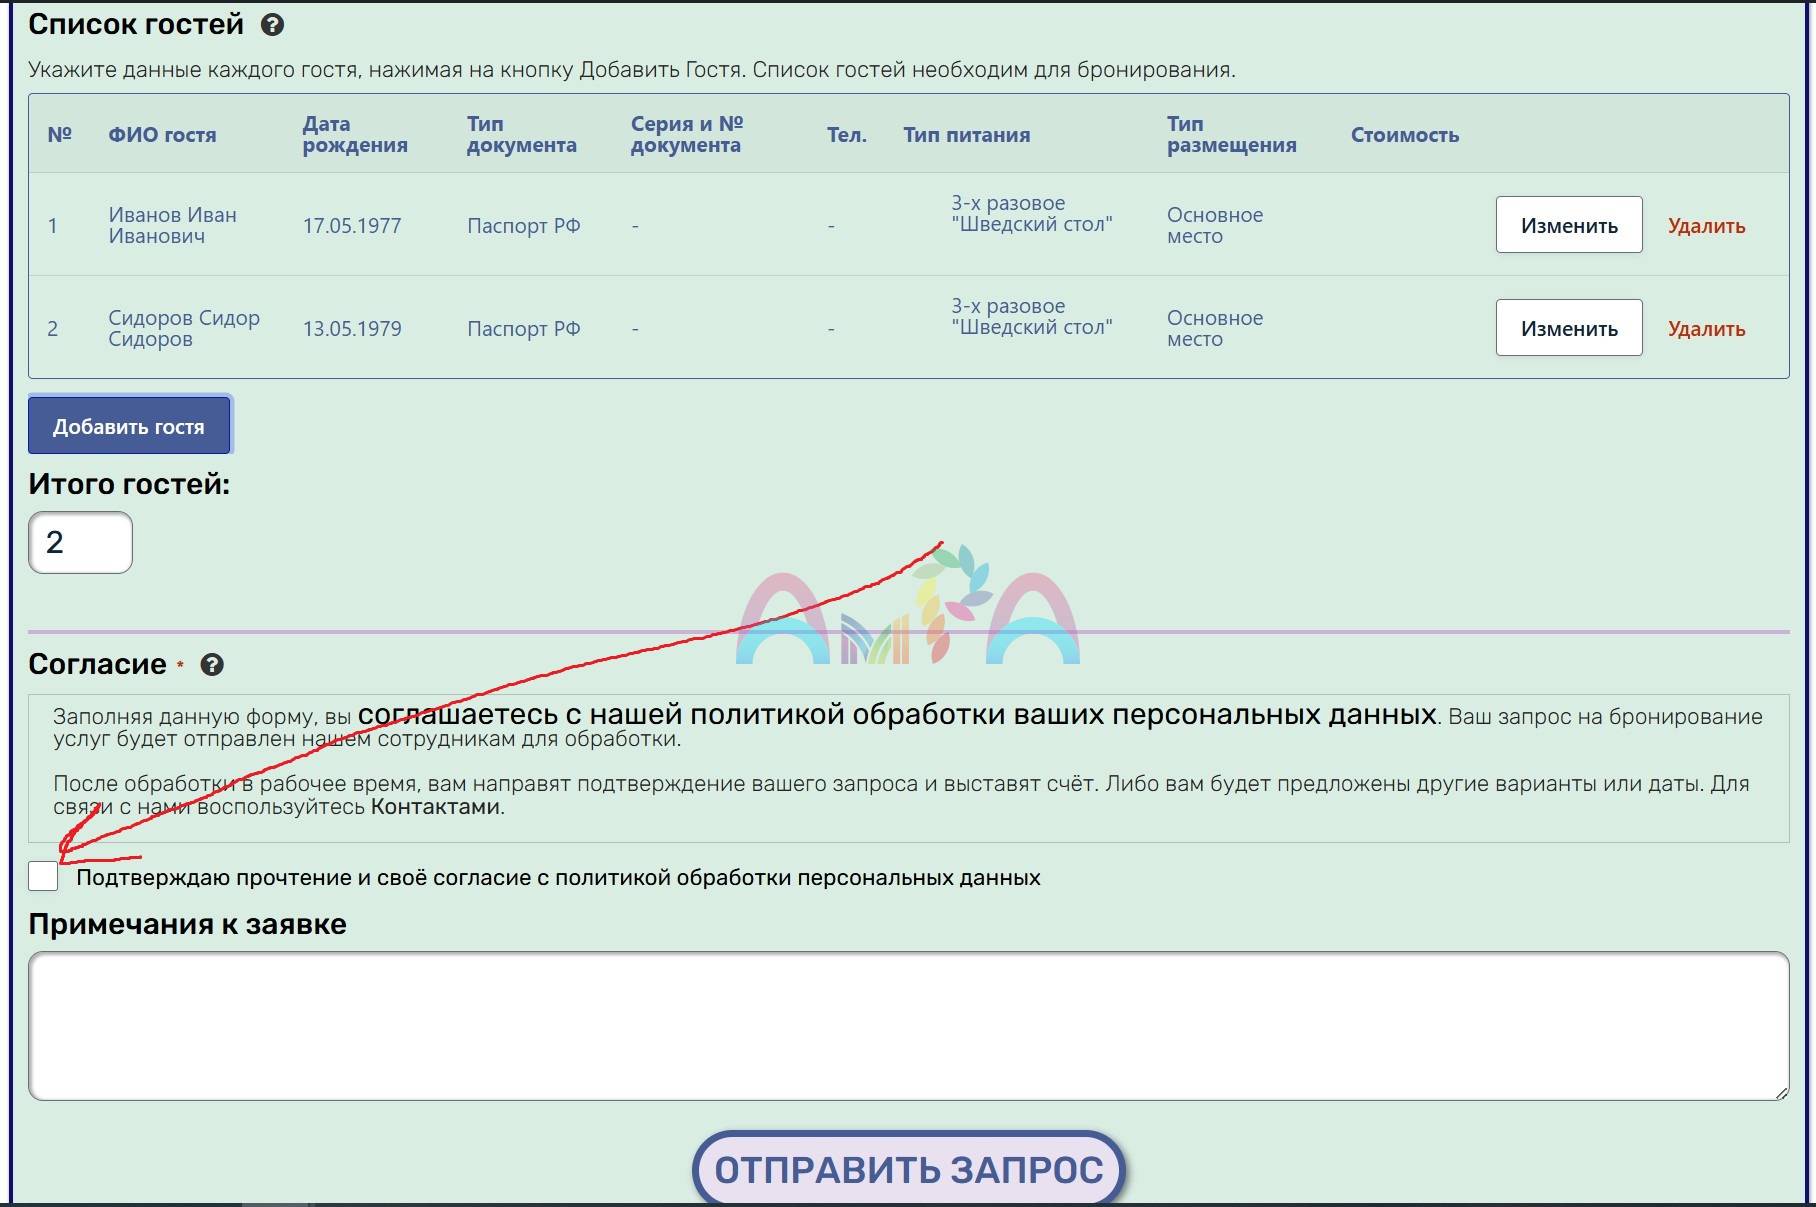Viewport: 1816px width, 1207px height.
Task: Focus the Итого гостей number field
Action: click(x=80, y=542)
